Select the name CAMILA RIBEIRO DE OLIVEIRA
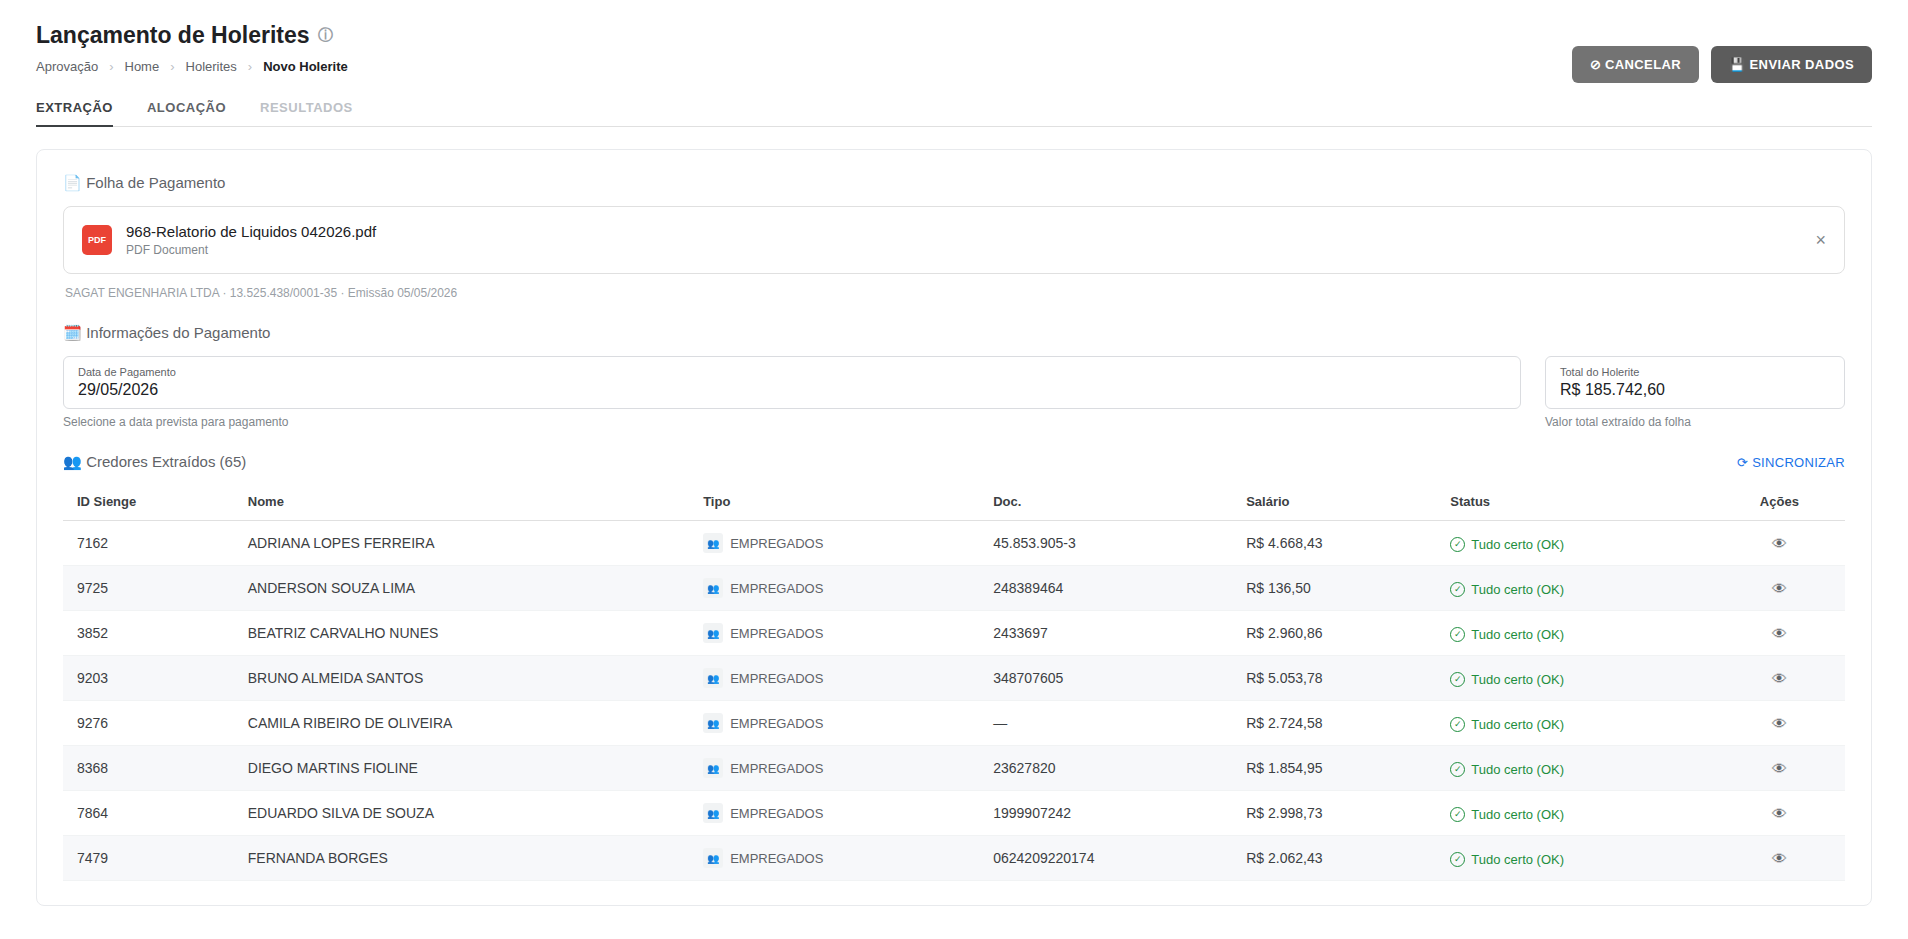 pyautogui.click(x=350, y=723)
